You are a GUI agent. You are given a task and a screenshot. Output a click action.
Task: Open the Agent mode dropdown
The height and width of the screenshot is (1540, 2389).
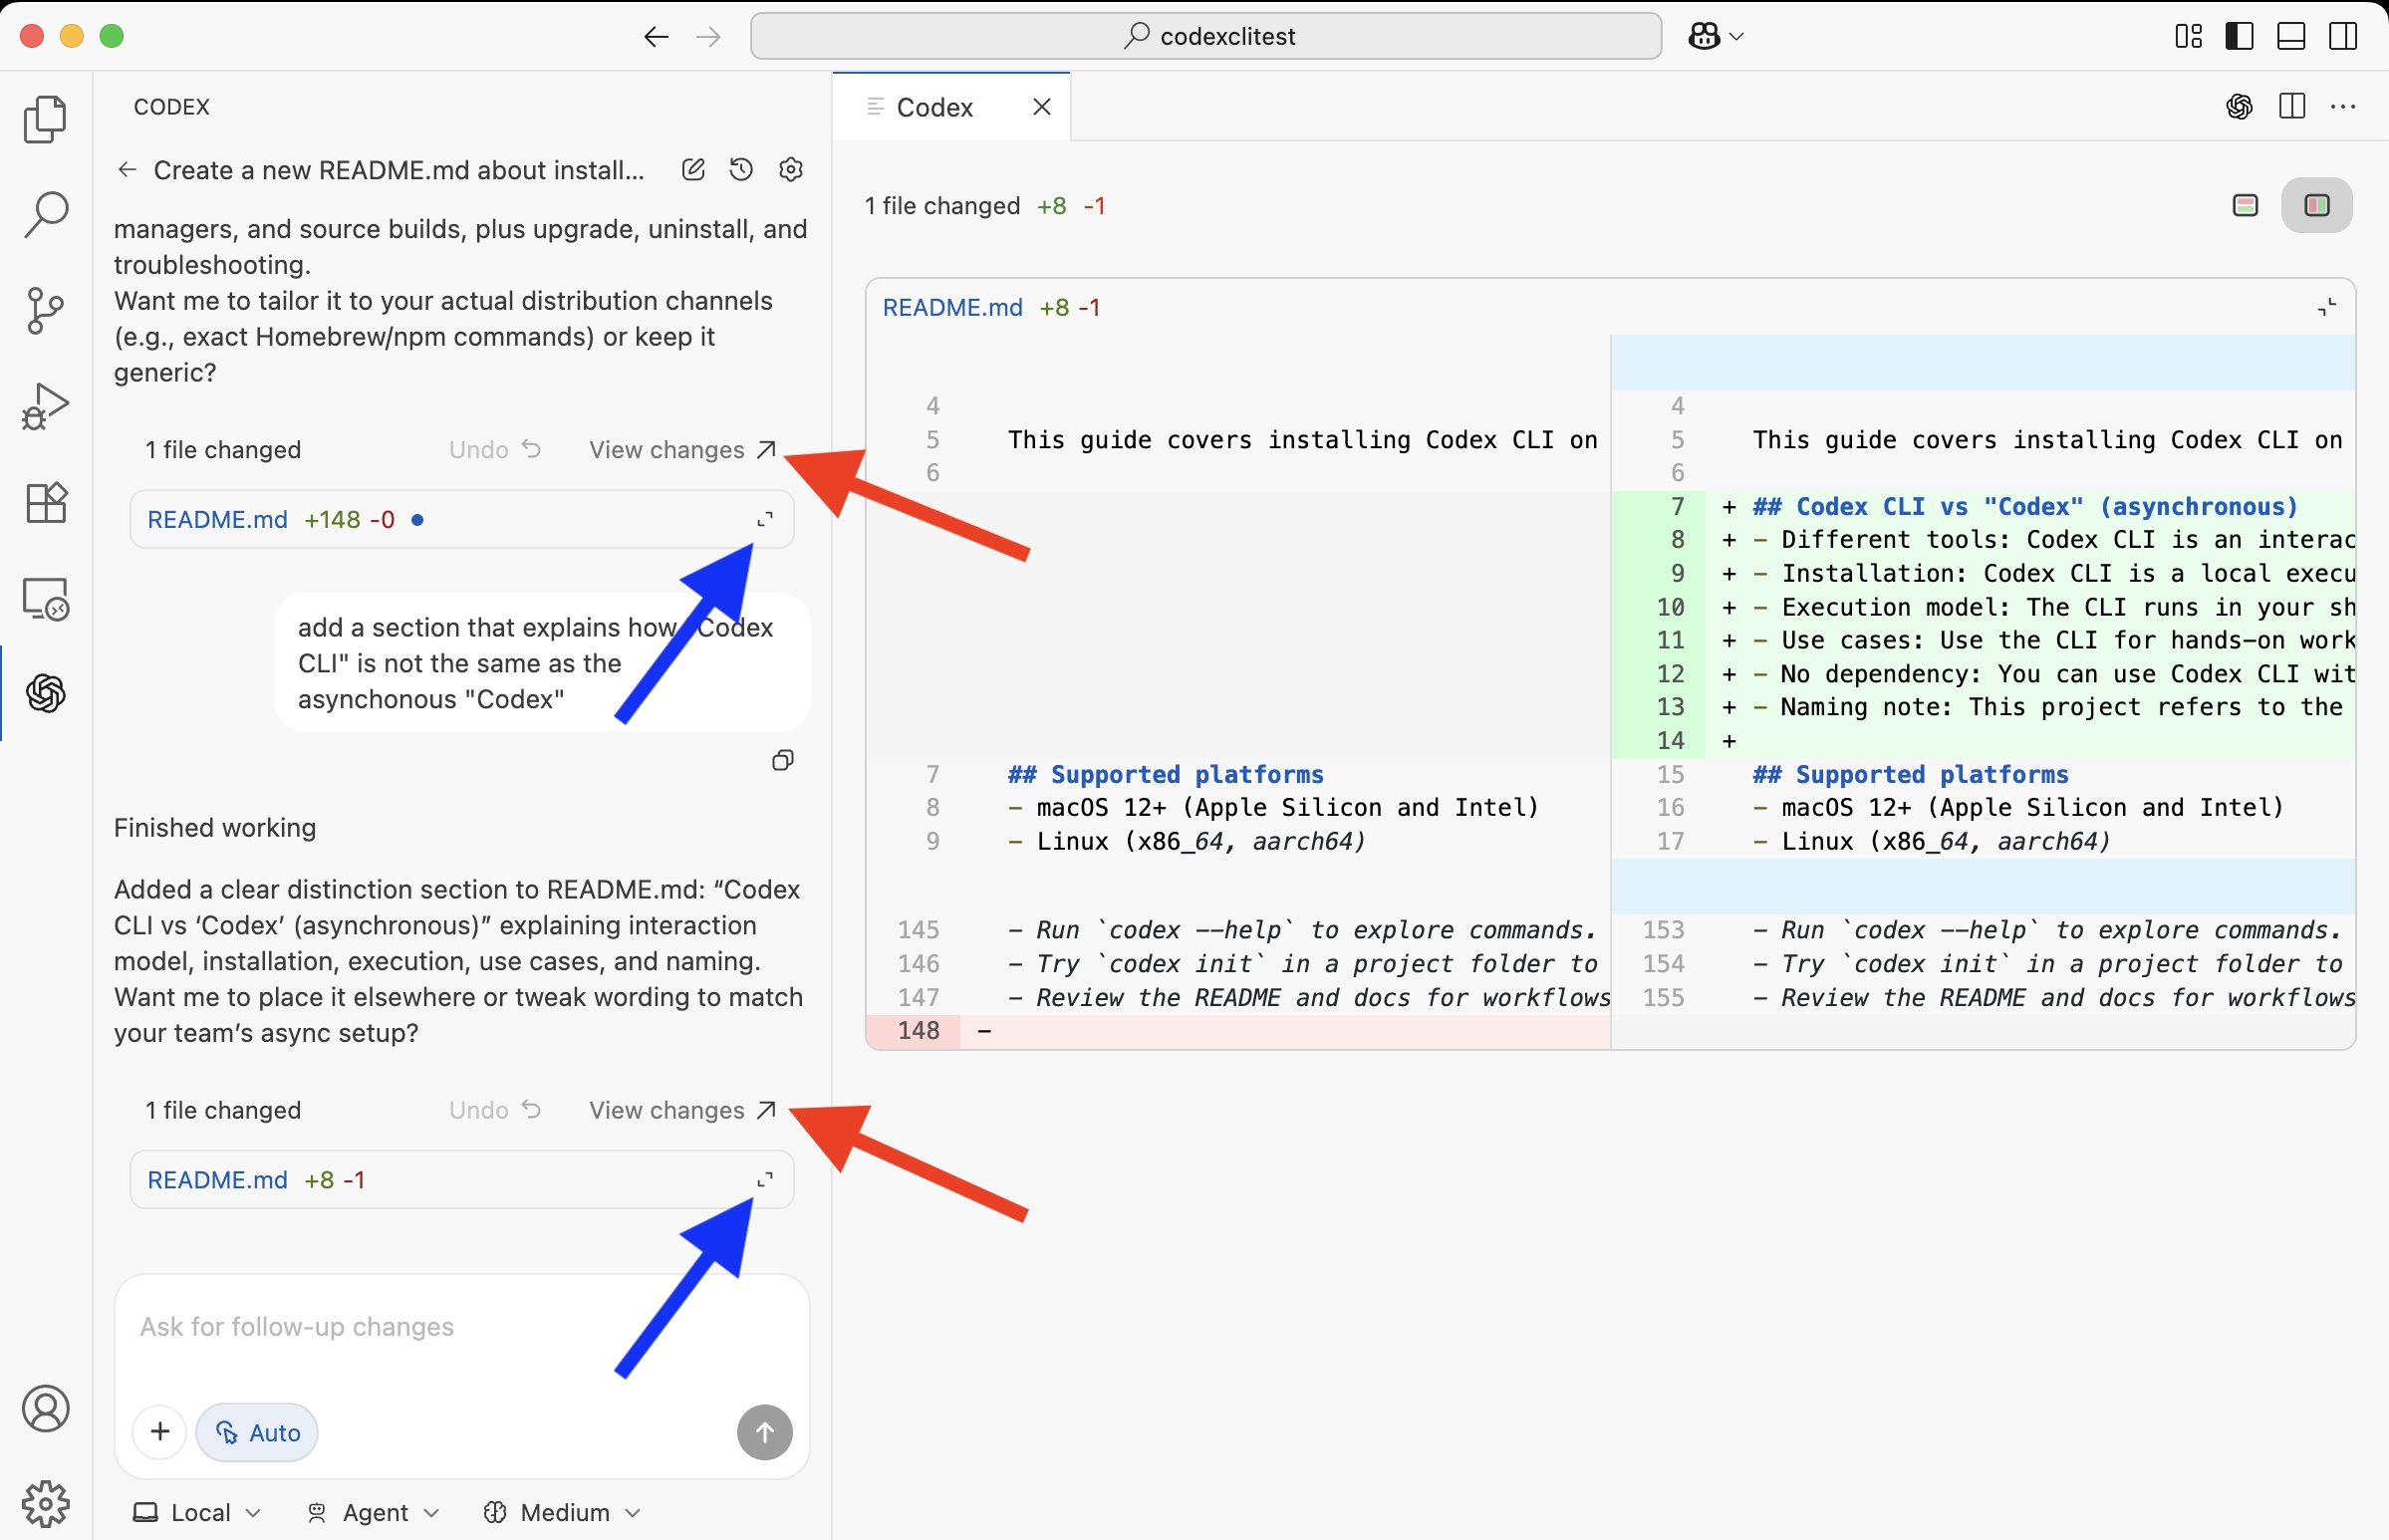(373, 1512)
